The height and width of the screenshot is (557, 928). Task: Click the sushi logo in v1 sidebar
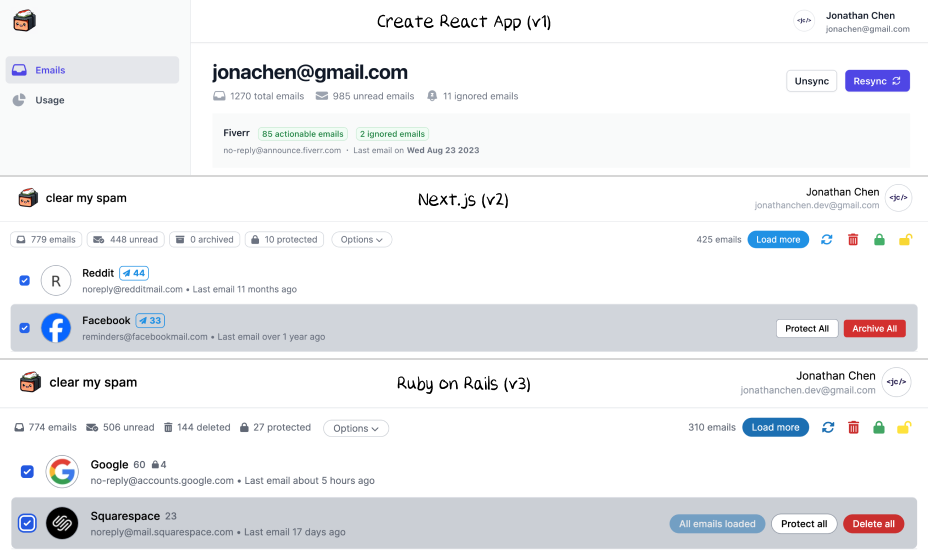coord(24,21)
